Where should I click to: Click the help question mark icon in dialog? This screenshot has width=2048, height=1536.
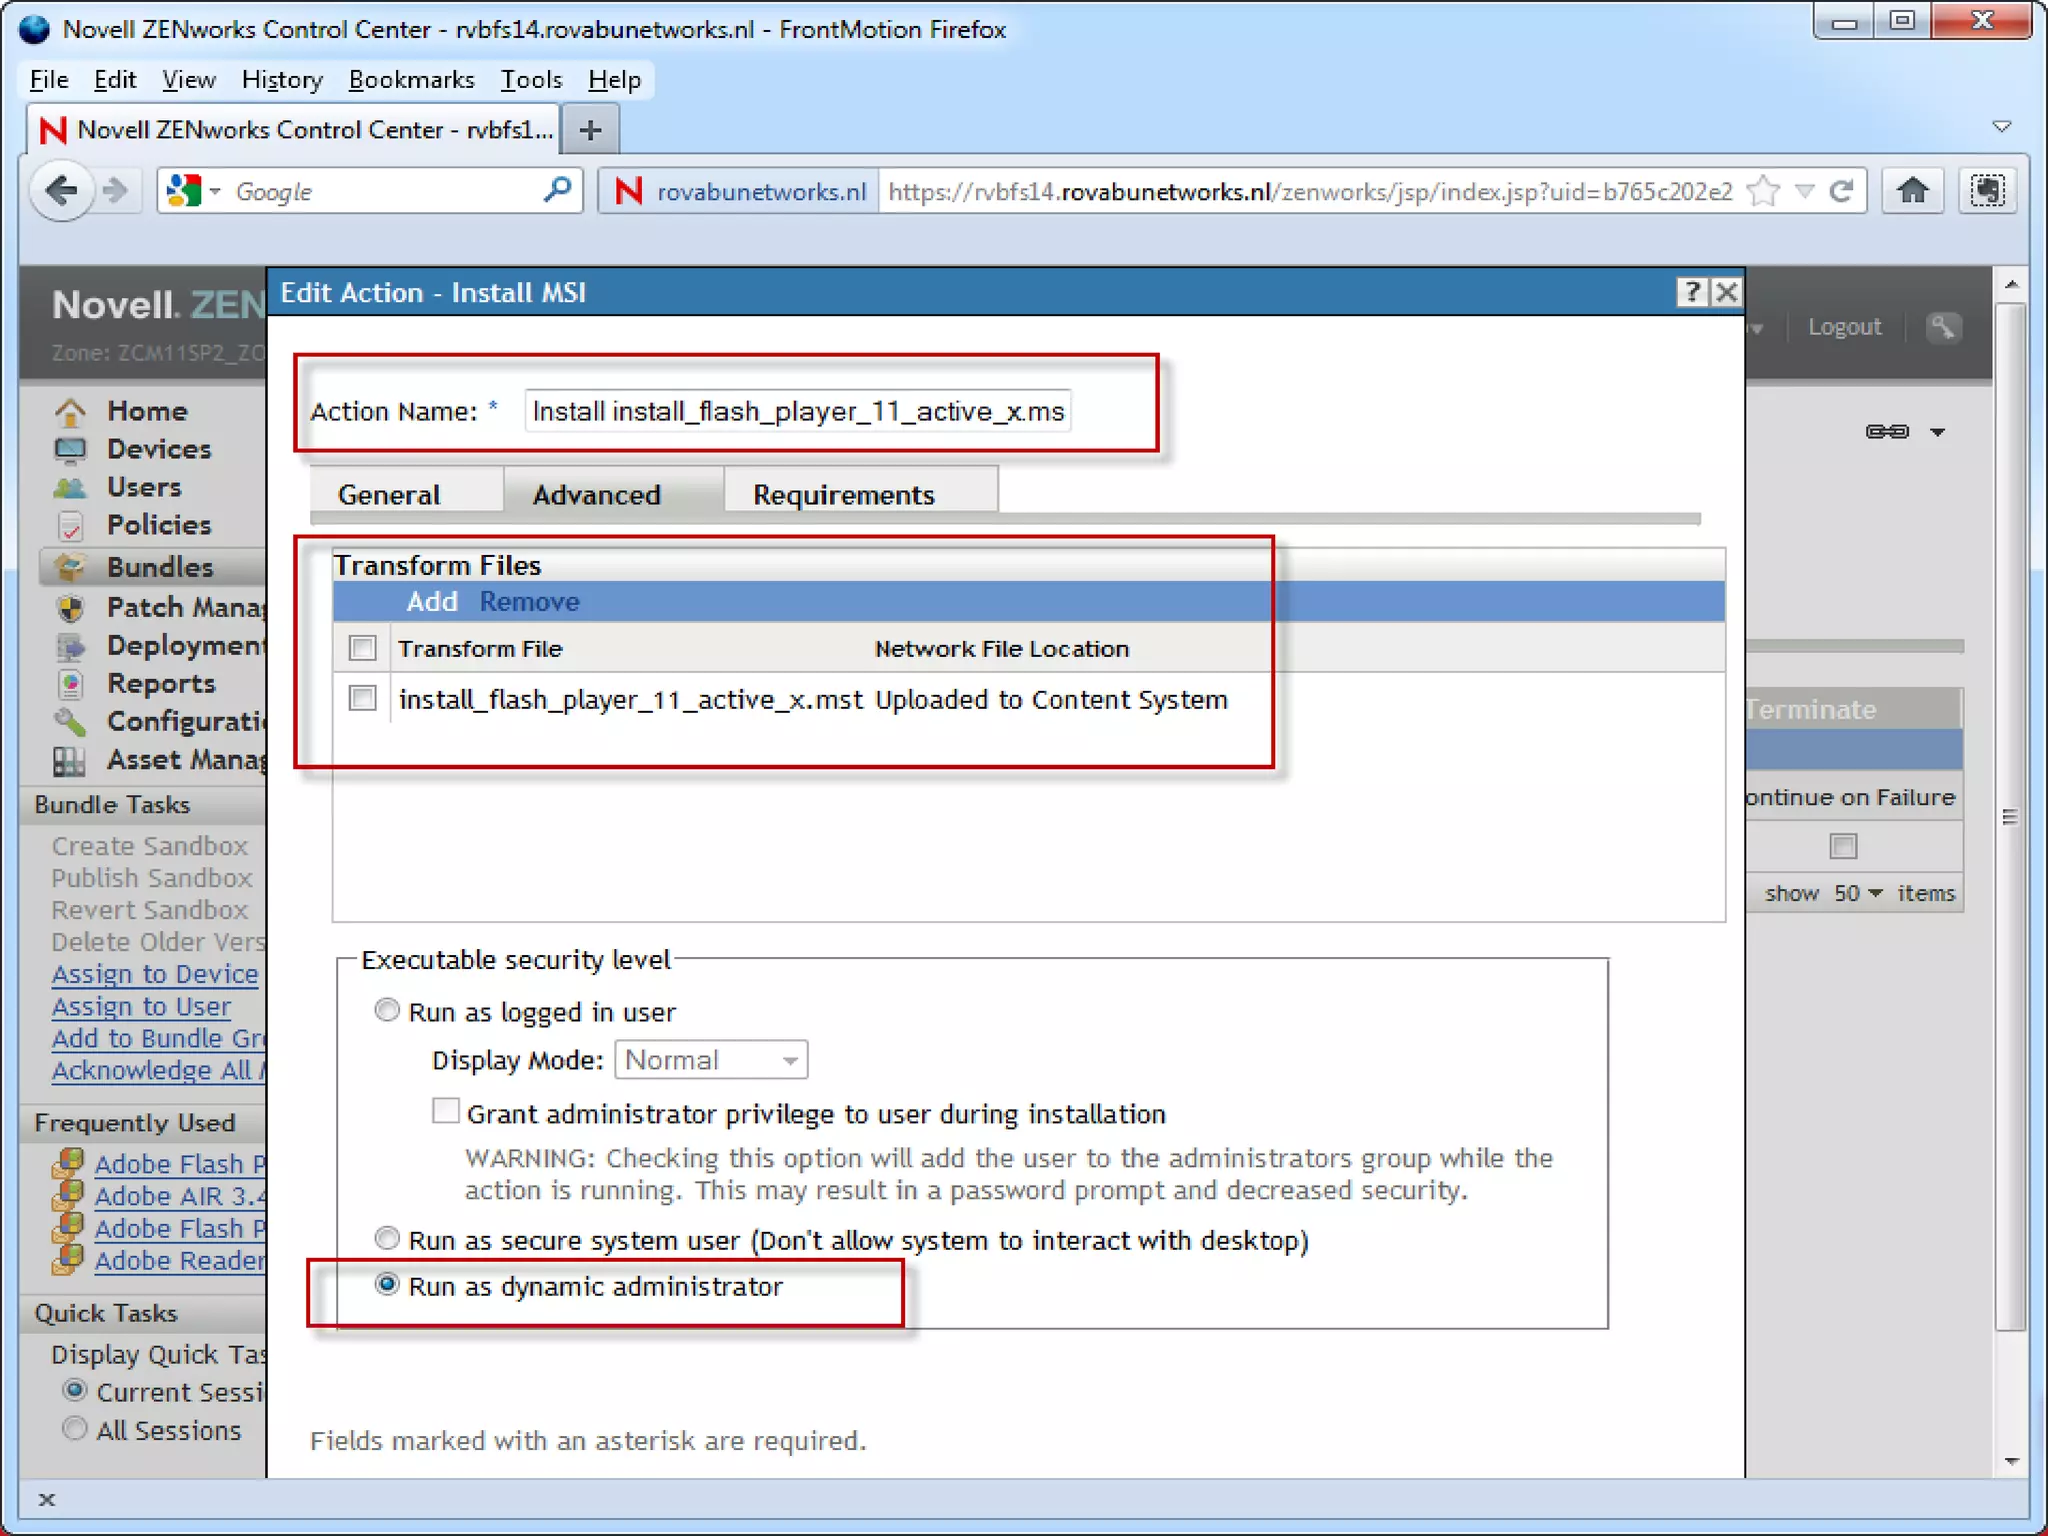click(x=1691, y=292)
